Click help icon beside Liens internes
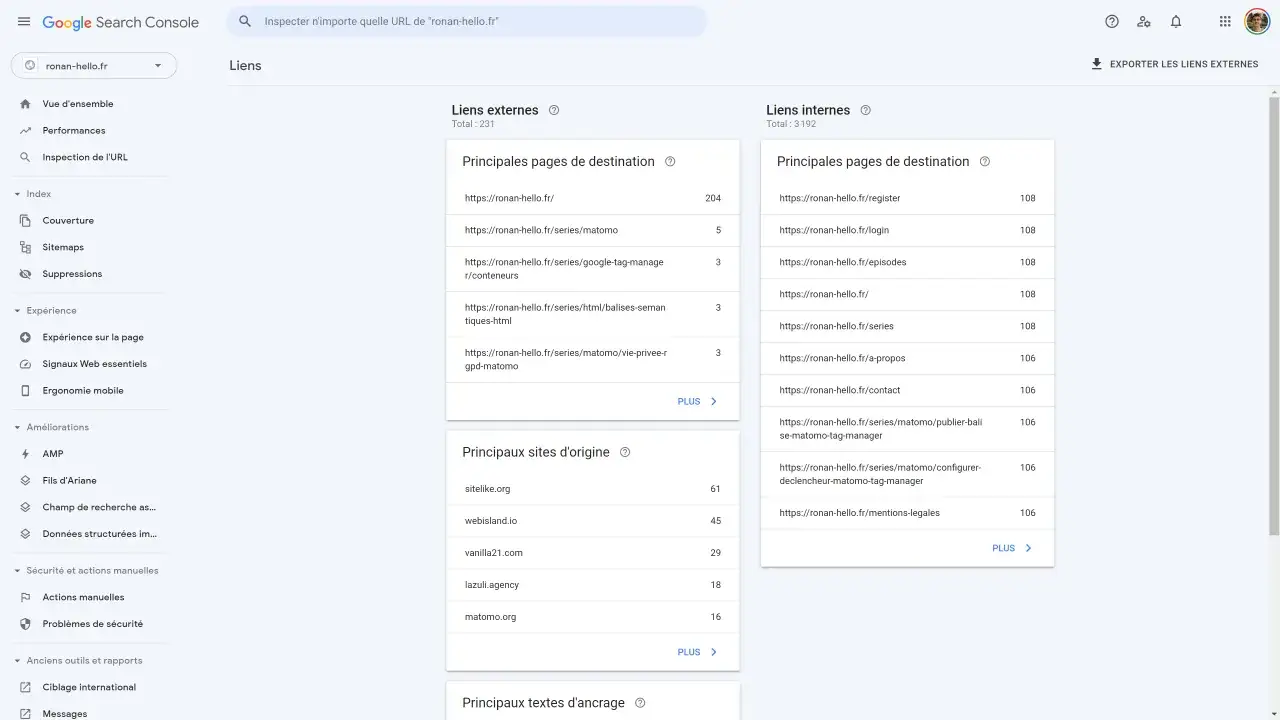This screenshot has height=720, width=1280. (x=866, y=110)
